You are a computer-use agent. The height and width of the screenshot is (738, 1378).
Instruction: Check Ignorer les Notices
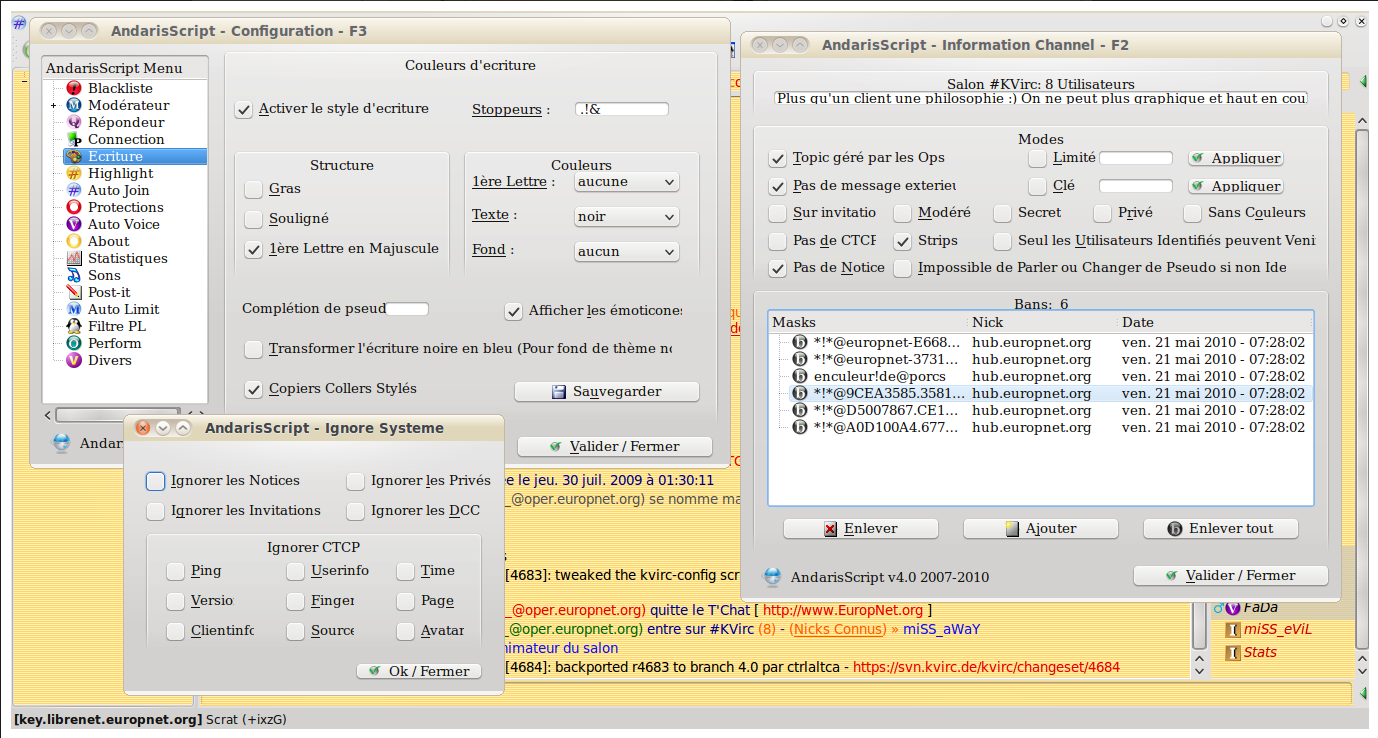[155, 481]
